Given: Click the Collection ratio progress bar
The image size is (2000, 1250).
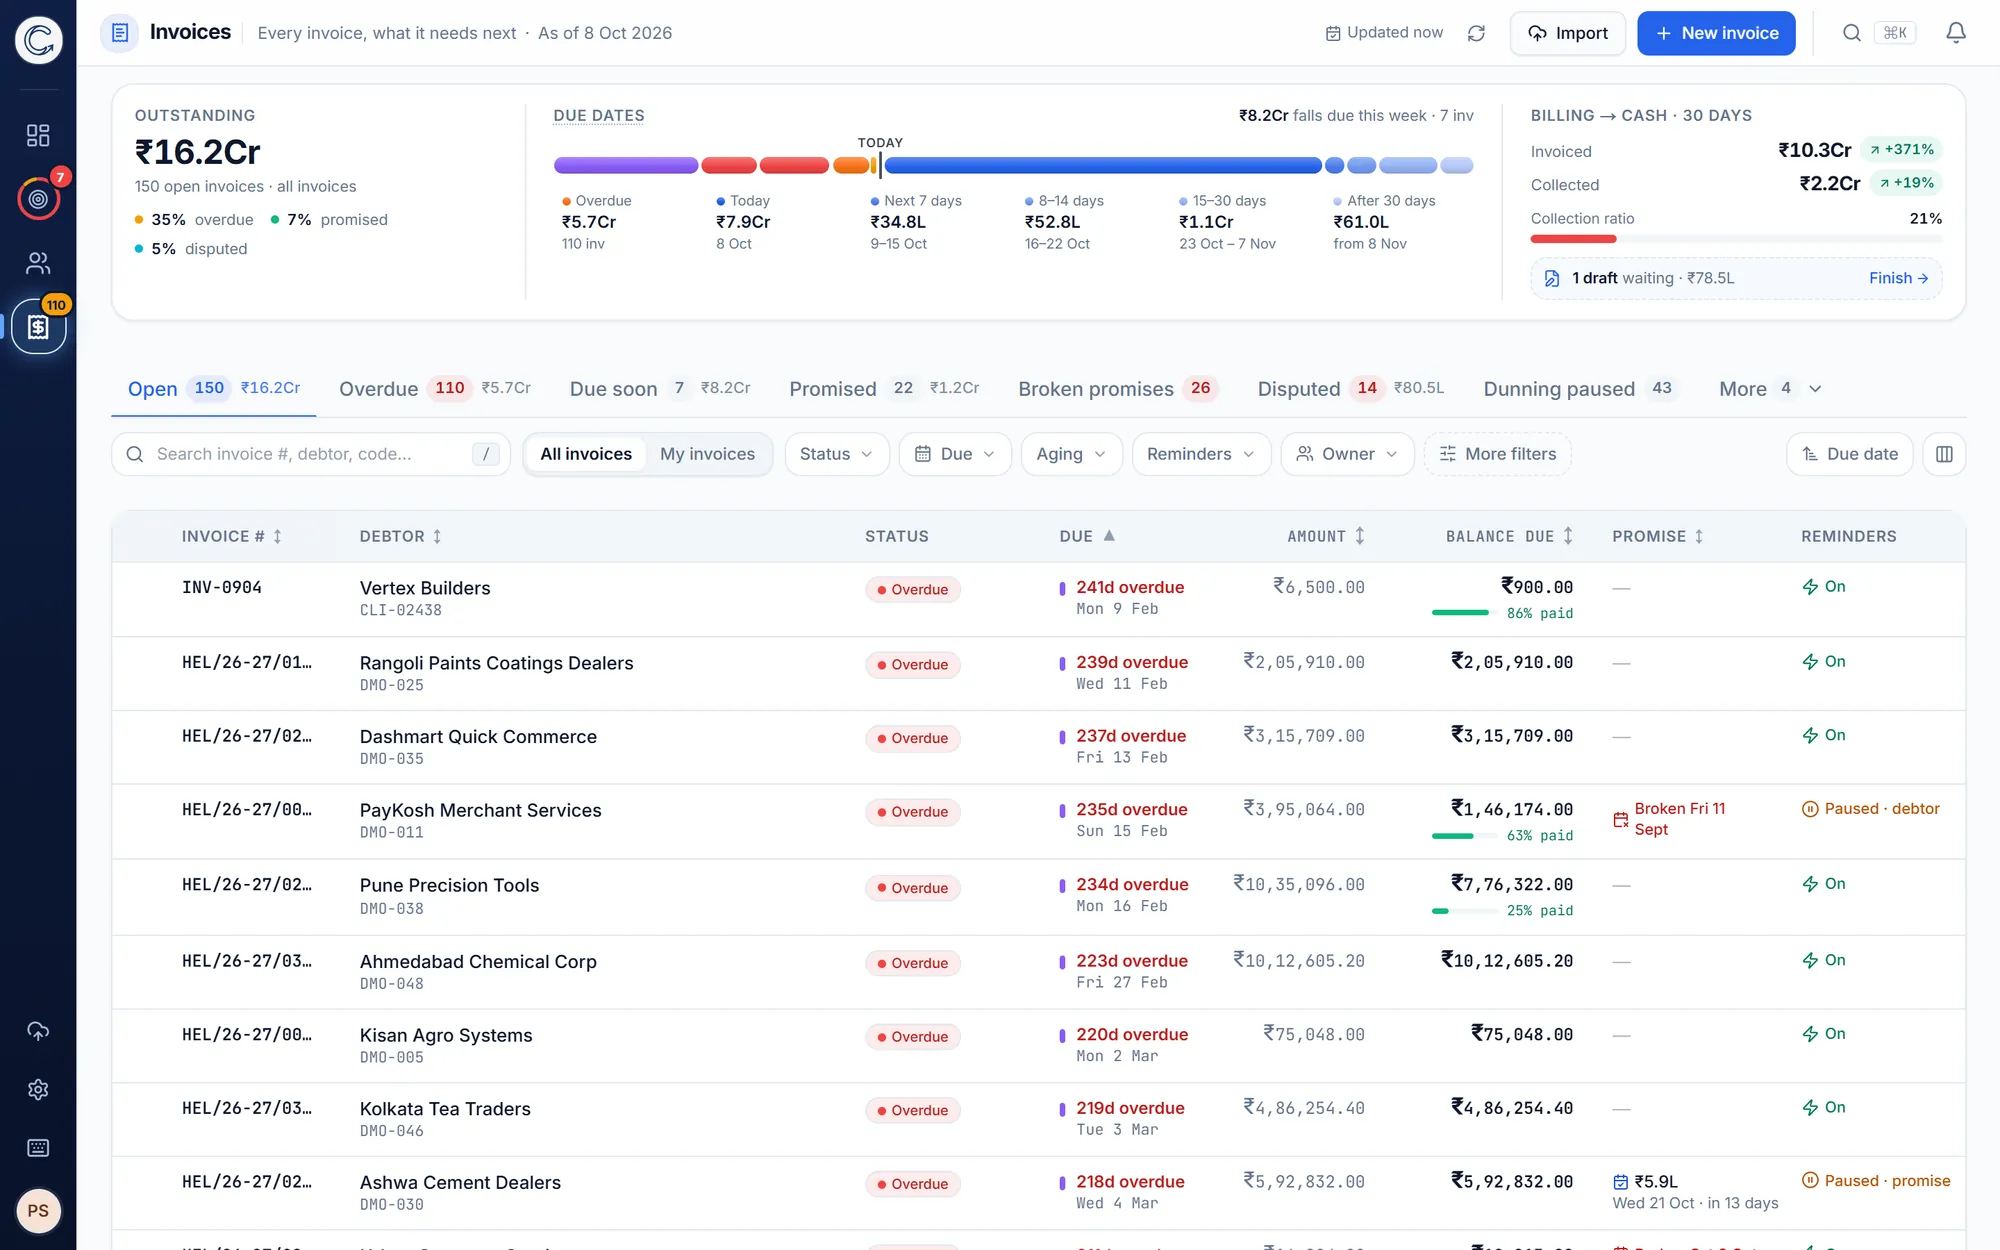Looking at the screenshot, I should click(1736, 239).
